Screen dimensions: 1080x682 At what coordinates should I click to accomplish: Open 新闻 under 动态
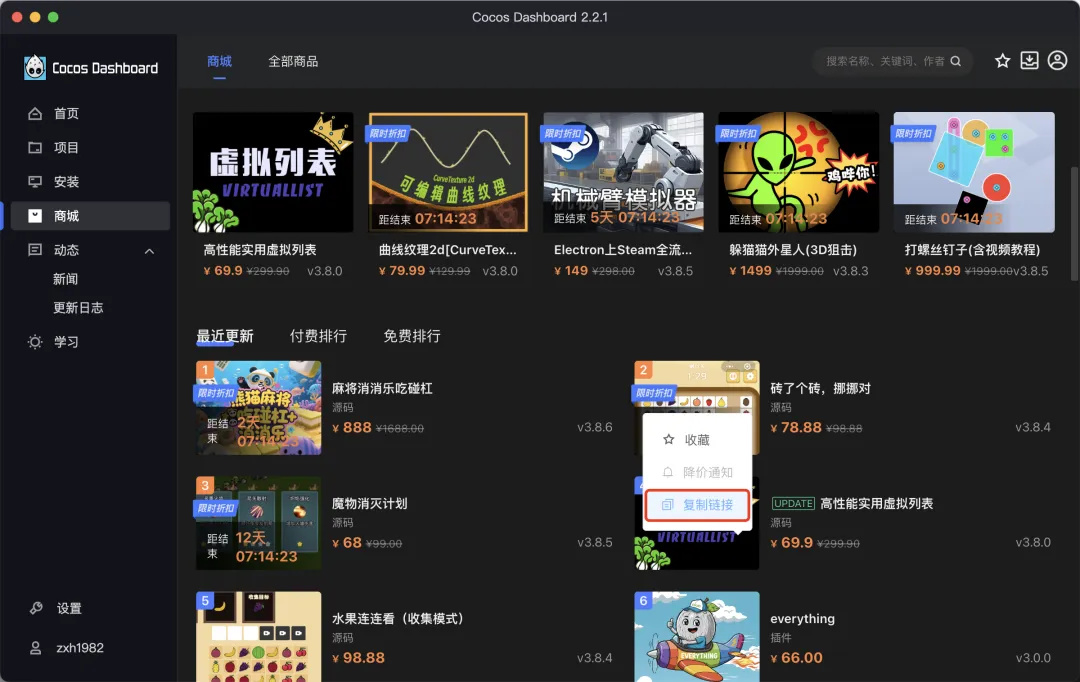tap(66, 279)
